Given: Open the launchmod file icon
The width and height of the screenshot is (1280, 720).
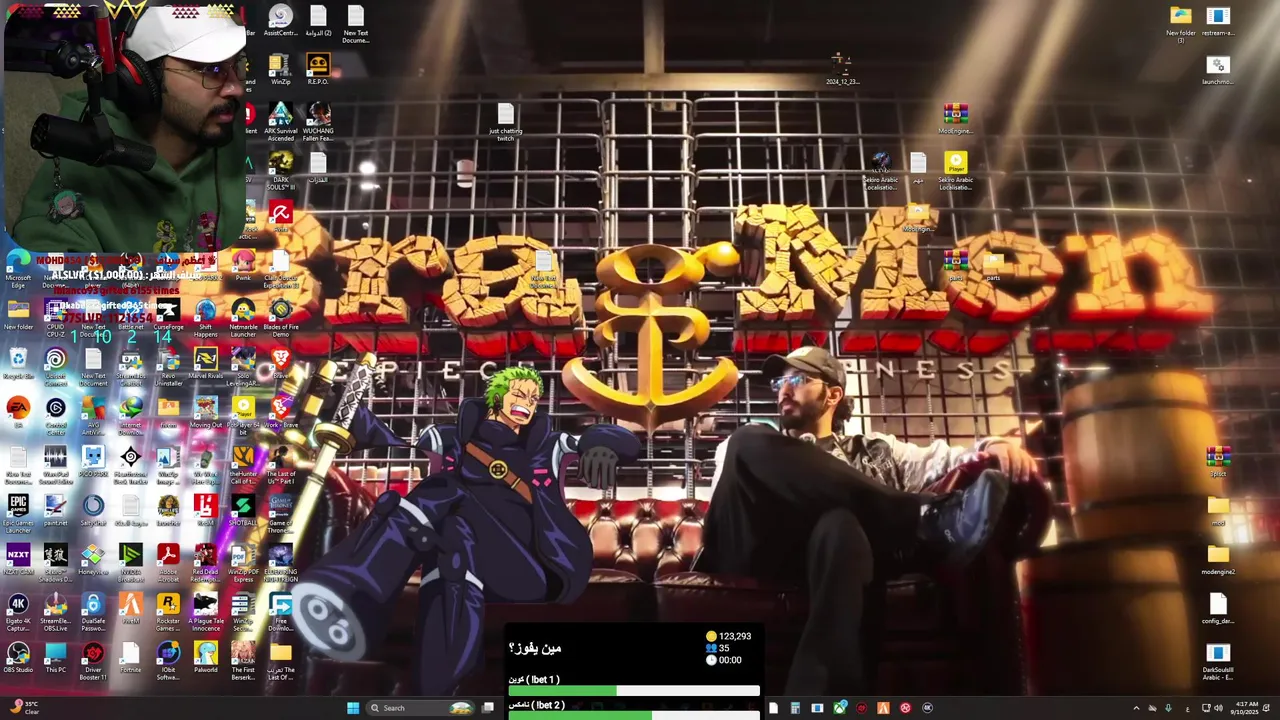Looking at the screenshot, I should (x=1218, y=69).
